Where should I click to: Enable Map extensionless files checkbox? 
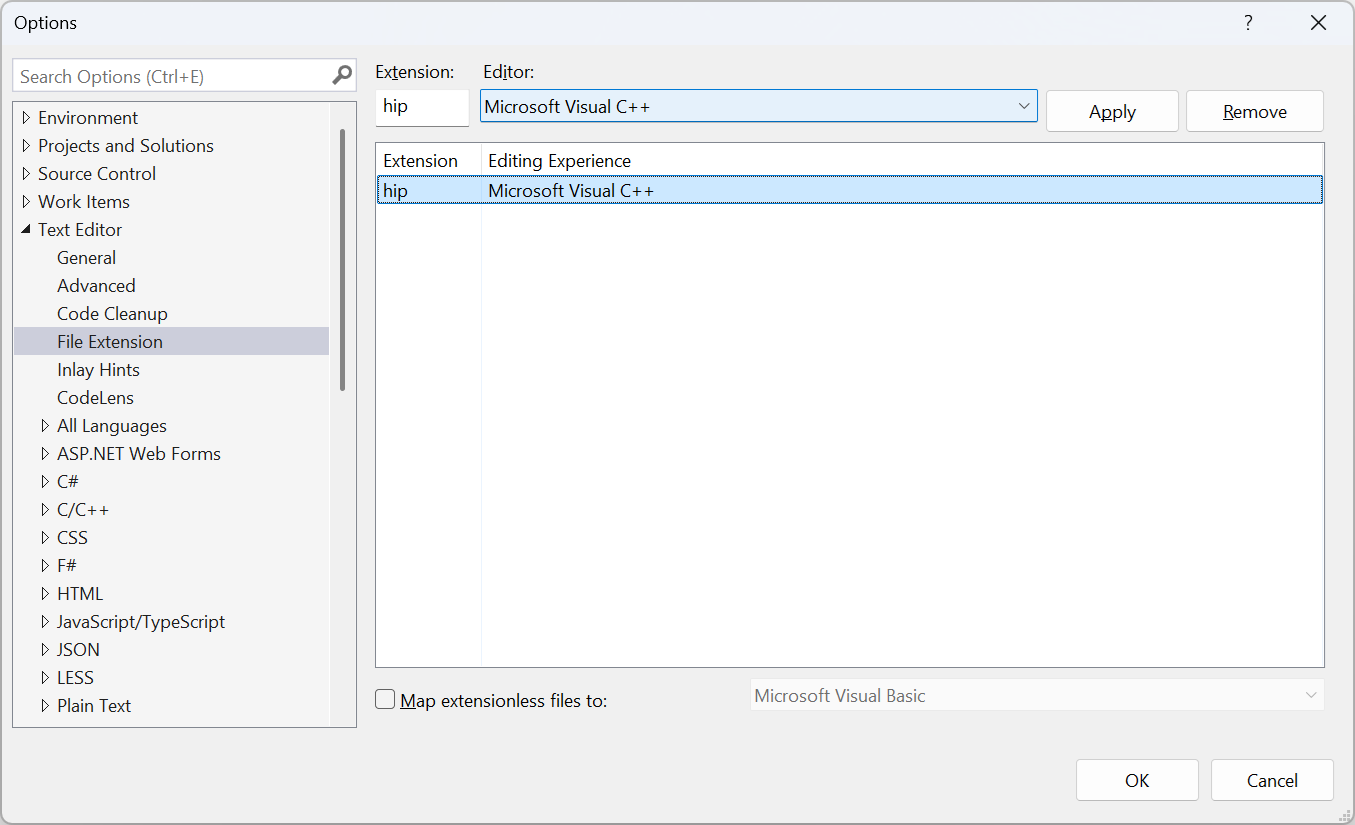click(x=386, y=700)
